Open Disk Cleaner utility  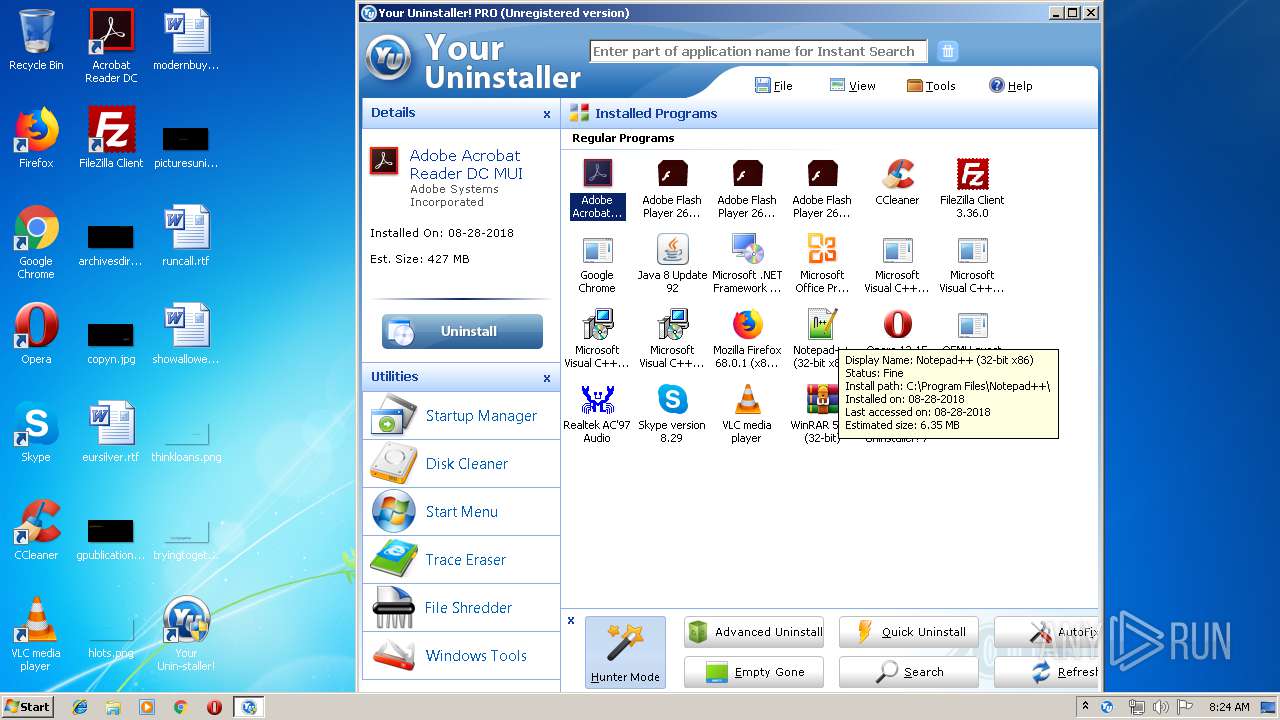(461, 464)
